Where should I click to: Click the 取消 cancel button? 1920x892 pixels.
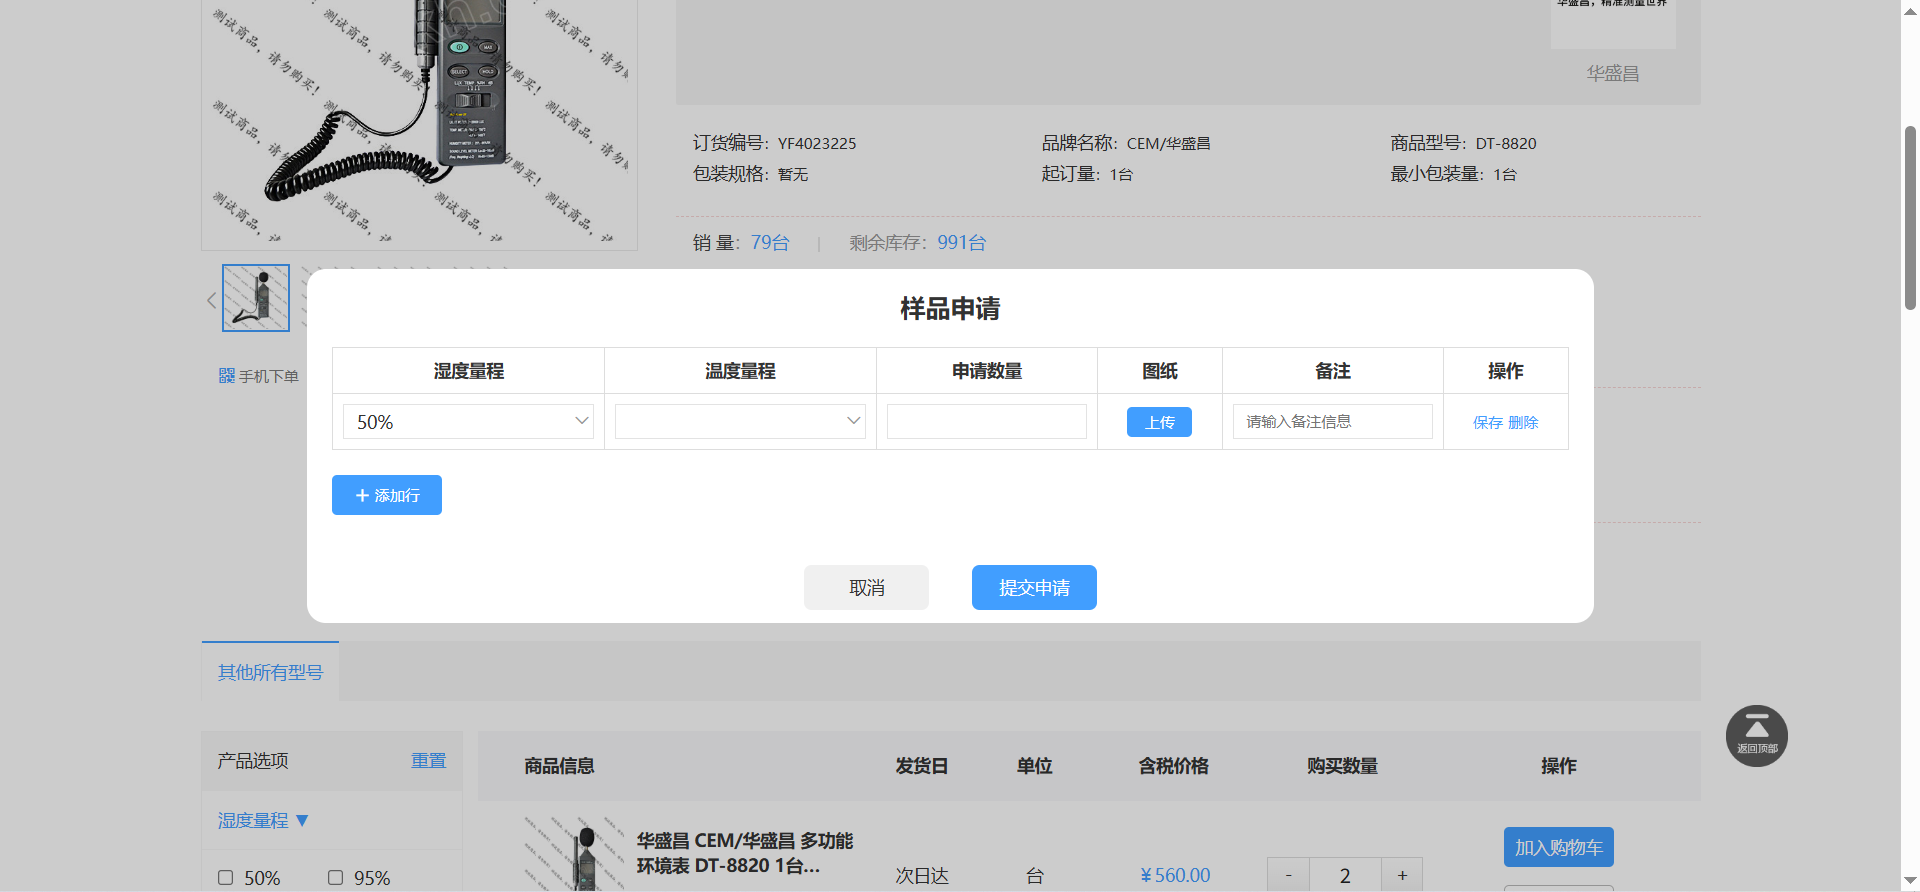click(866, 587)
